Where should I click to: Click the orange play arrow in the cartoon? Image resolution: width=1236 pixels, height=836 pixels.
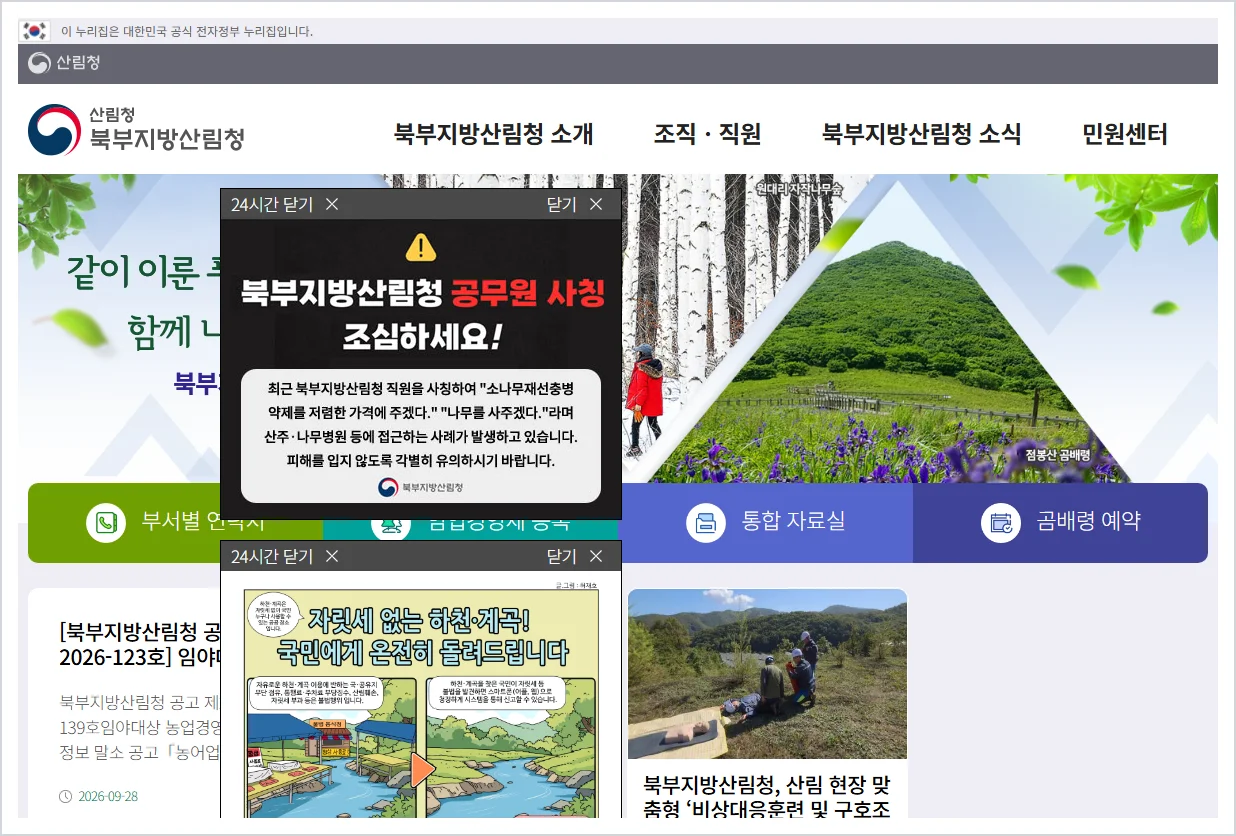pyautogui.click(x=422, y=770)
